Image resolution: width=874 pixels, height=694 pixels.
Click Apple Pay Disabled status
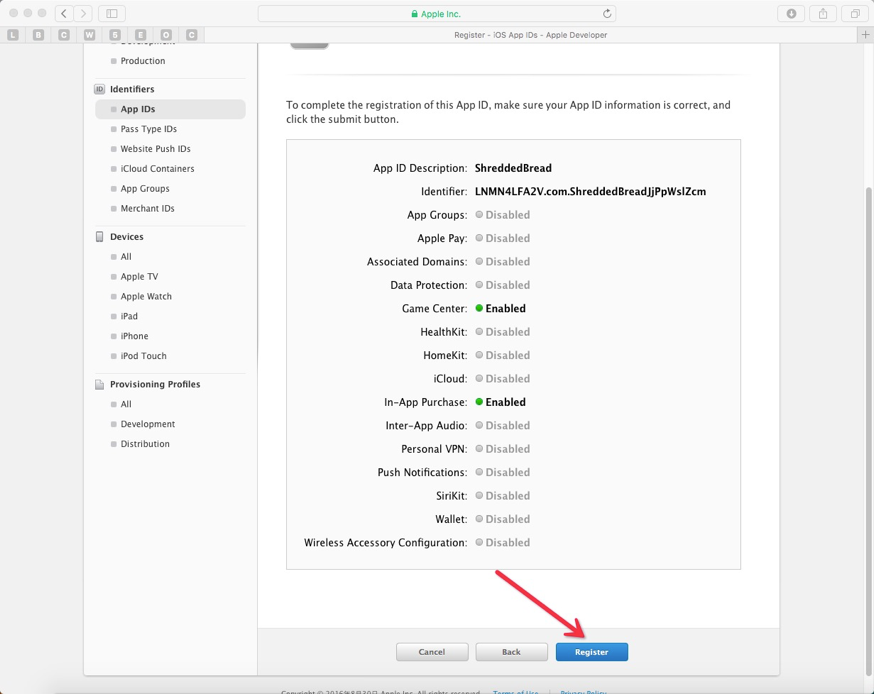503,239
